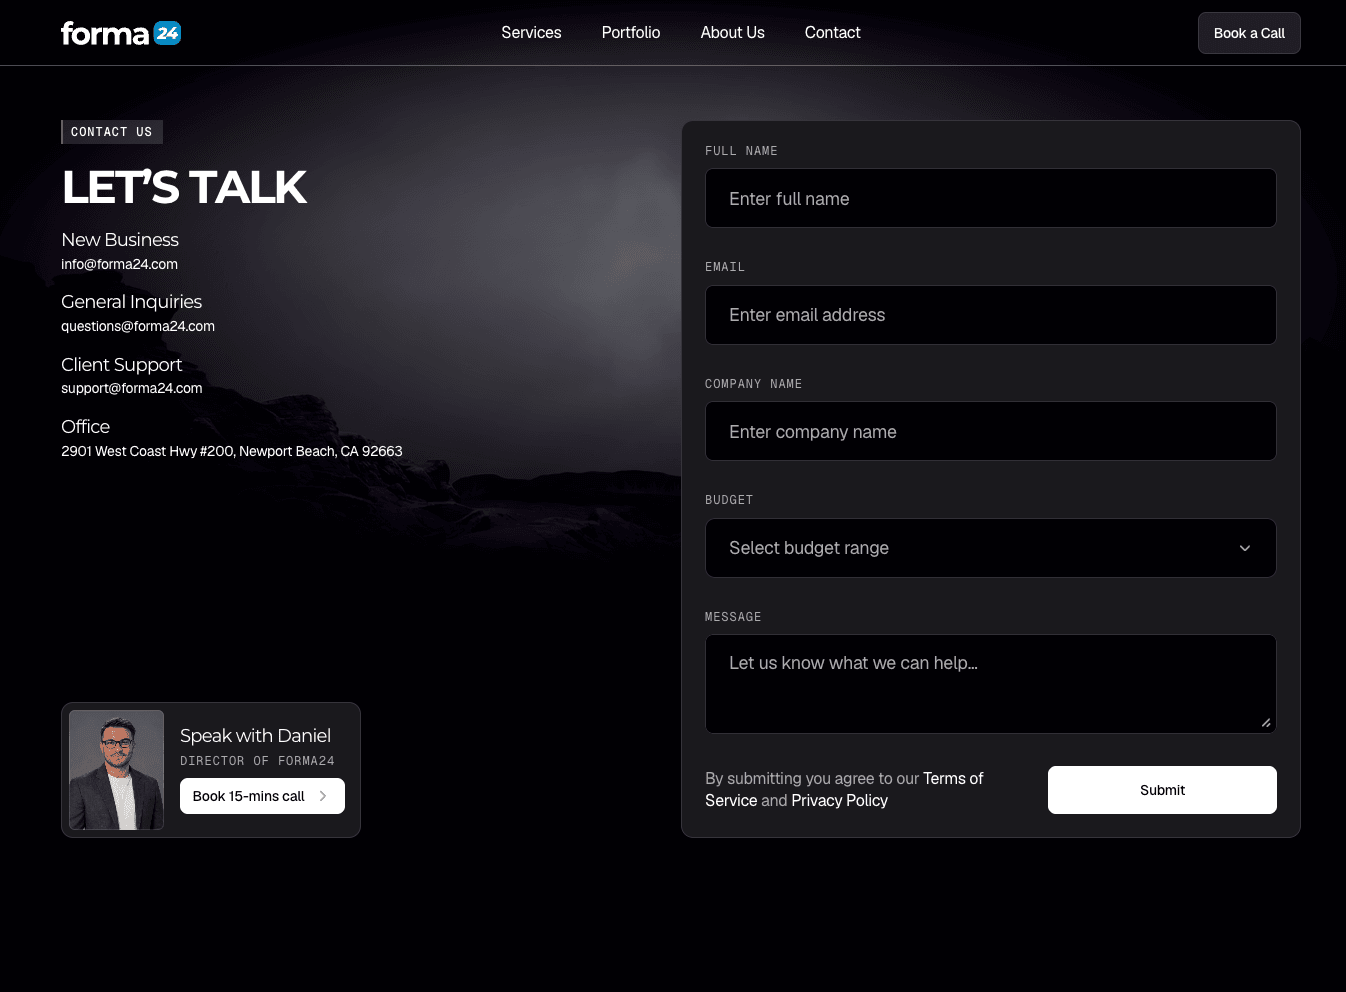Click the BUDGET field label
The image size is (1346, 992).
pos(729,500)
